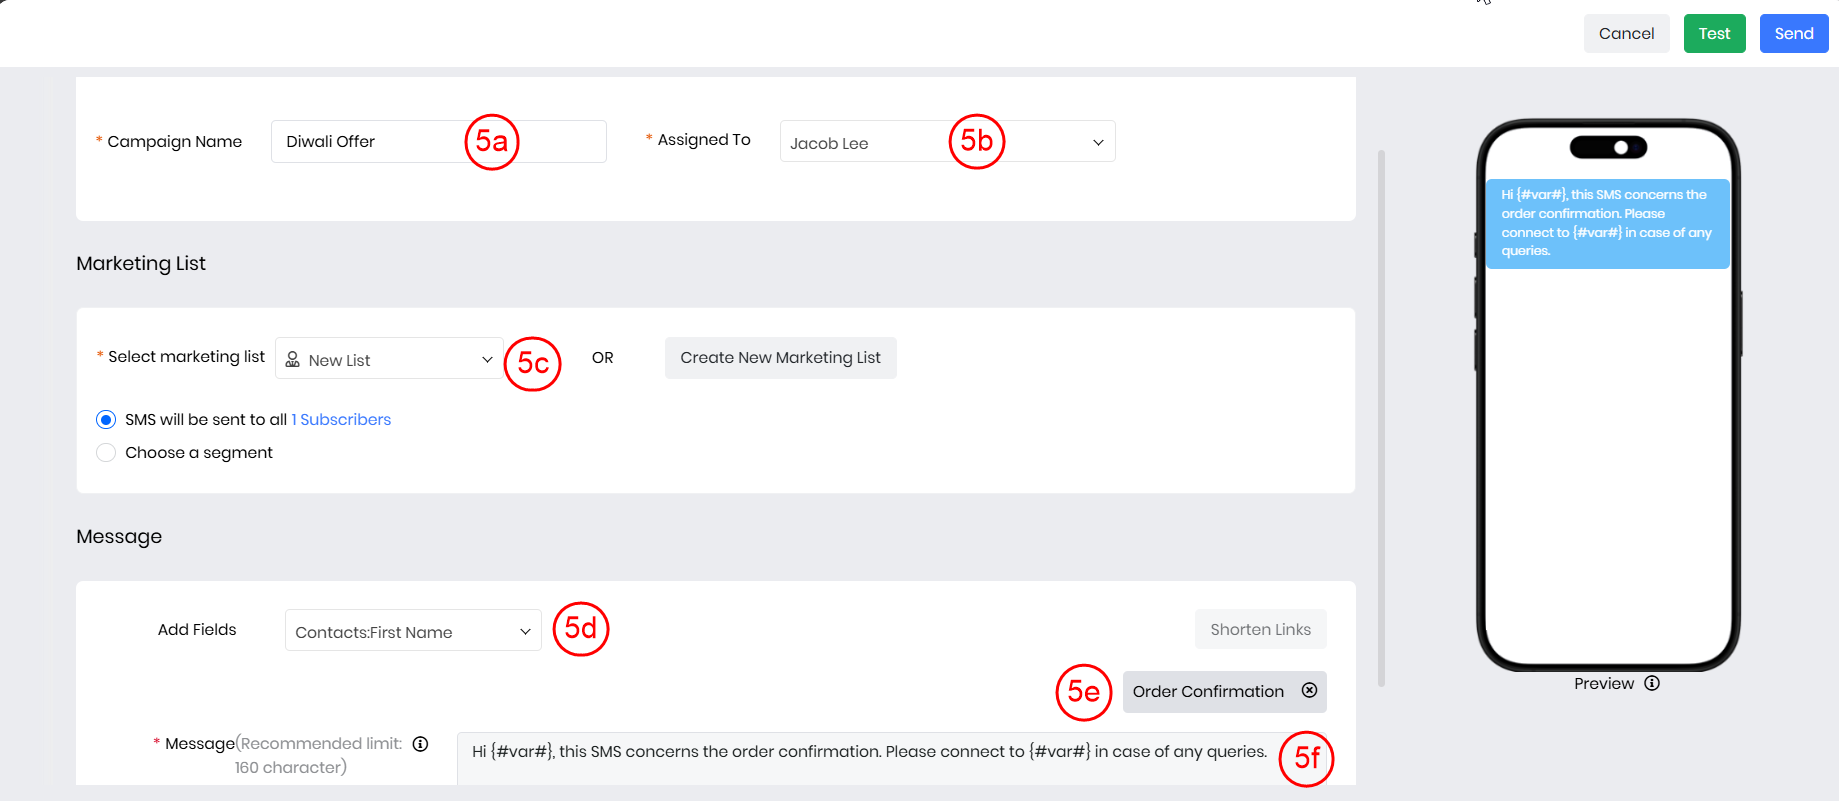Click the info icon next to Preview
The image size is (1839, 801).
click(1651, 683)
